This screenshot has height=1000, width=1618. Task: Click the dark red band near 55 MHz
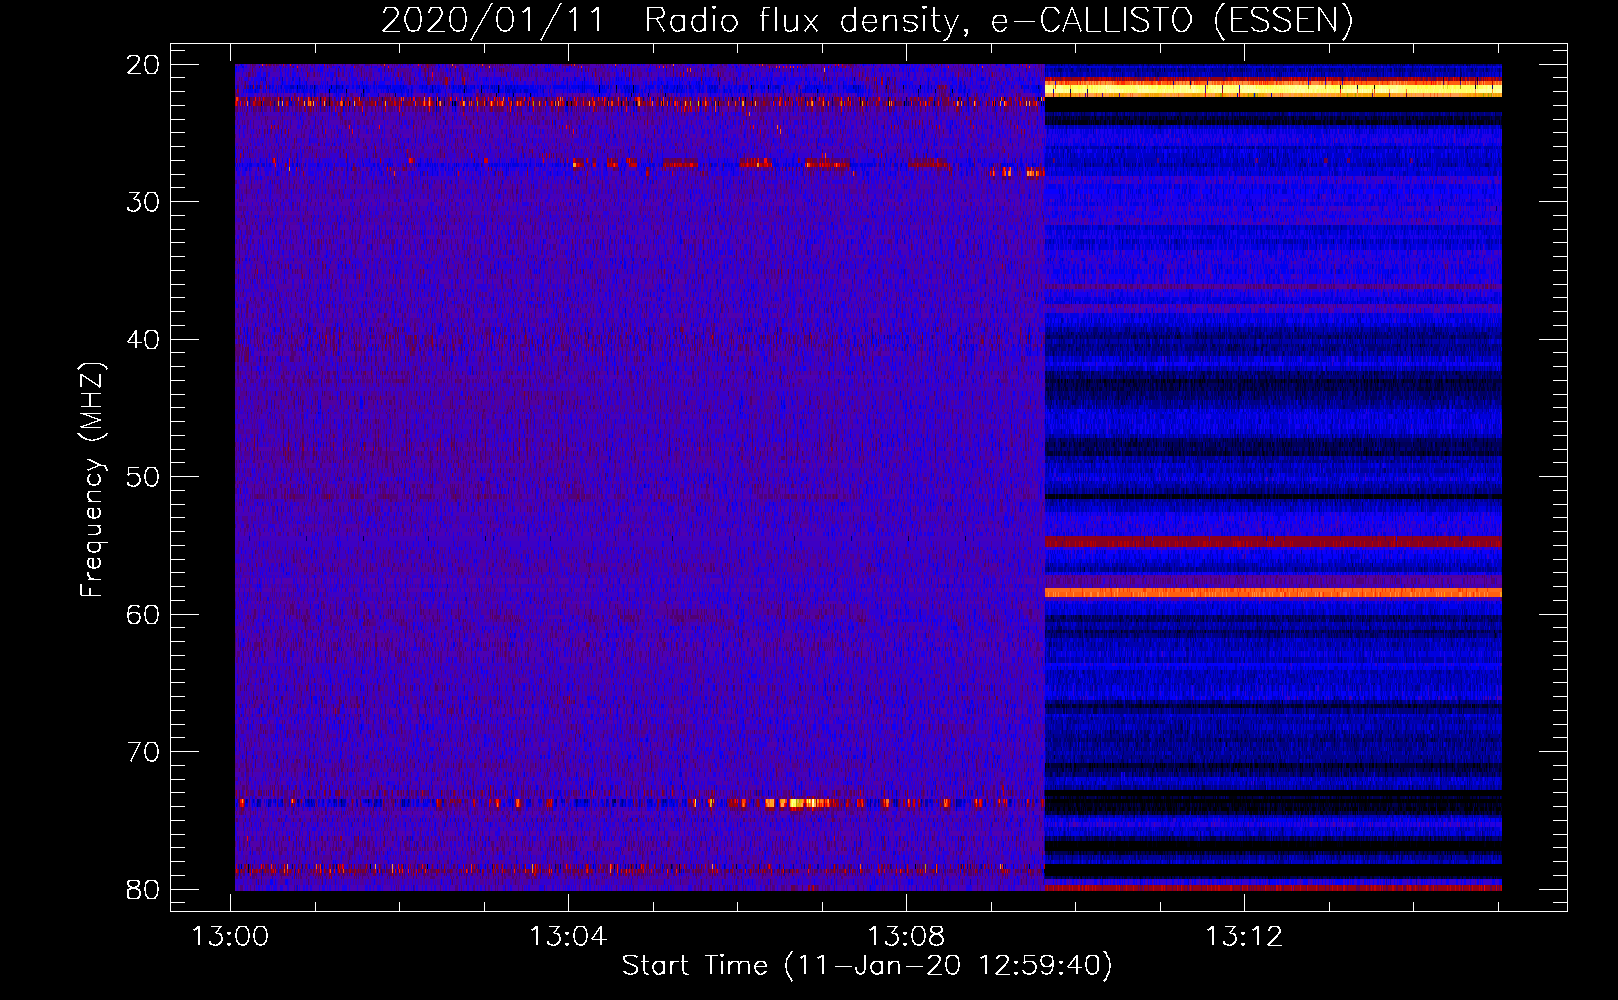click(1273, 542)
